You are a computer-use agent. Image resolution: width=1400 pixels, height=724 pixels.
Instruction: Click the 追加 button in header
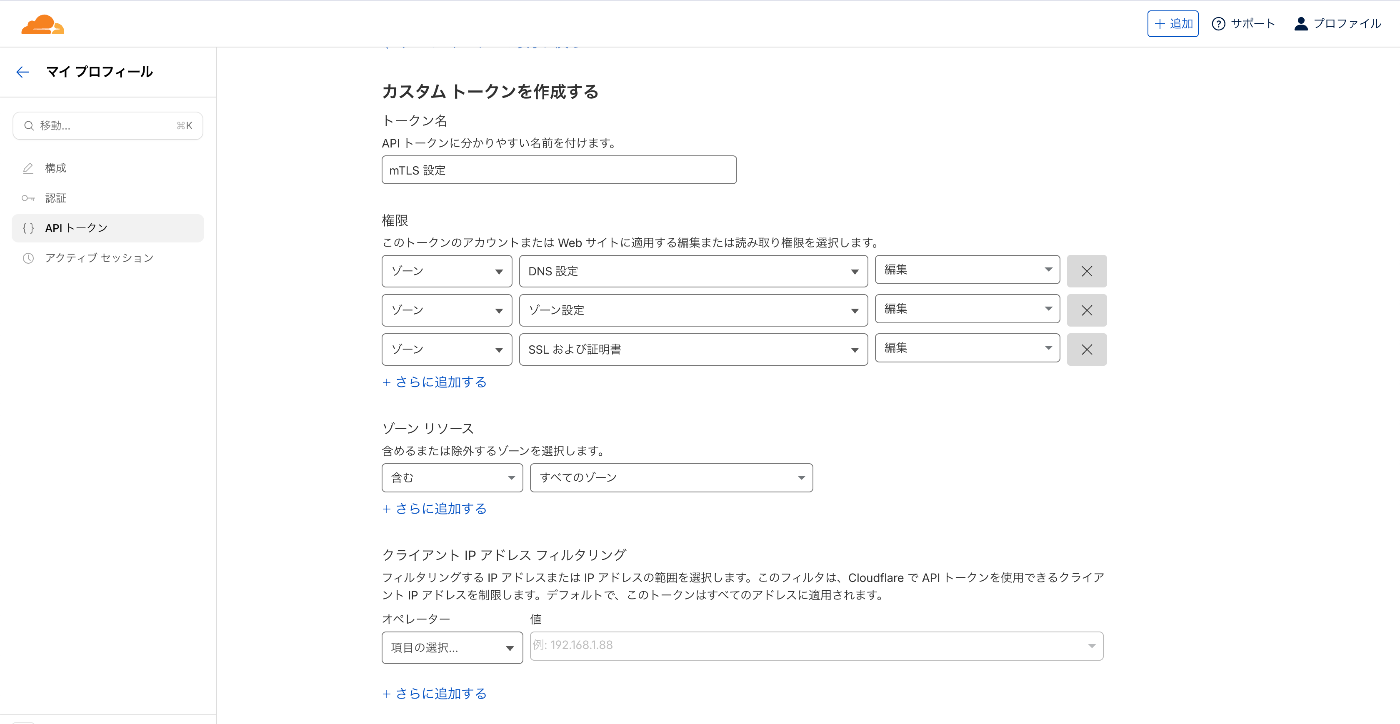tap(1172, 24)
